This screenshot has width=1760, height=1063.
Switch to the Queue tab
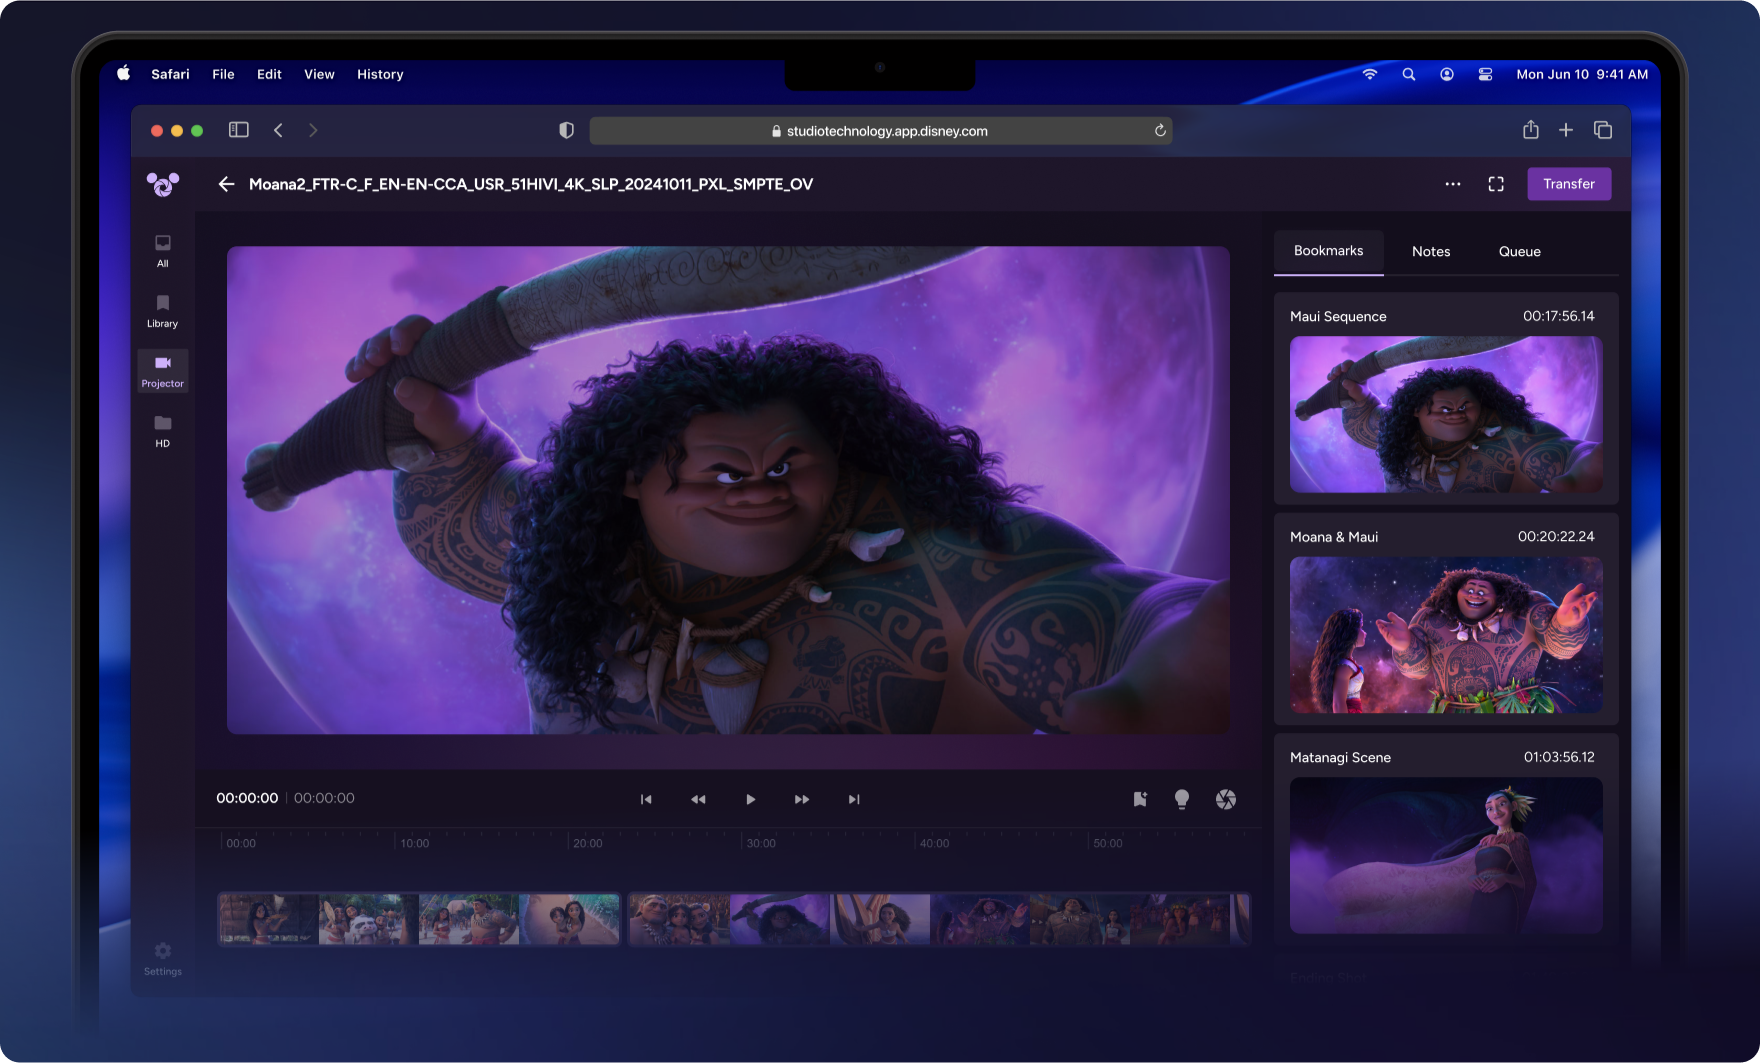[x=1519, y=252]
